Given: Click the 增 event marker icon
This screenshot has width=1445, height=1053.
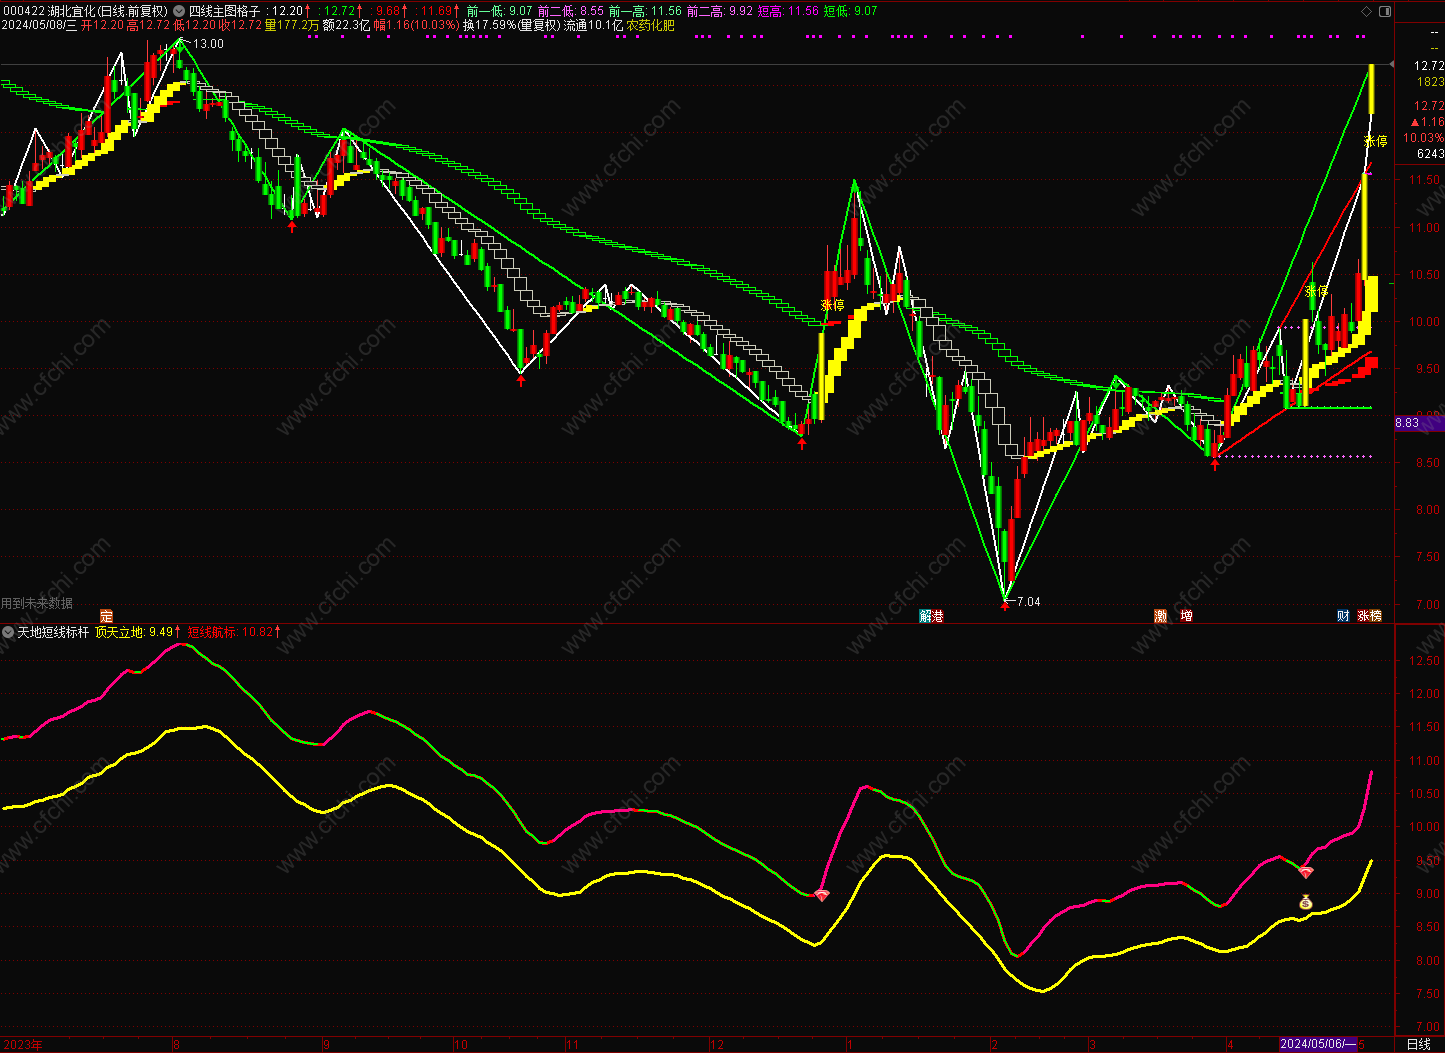Looking at the screenshot, I should pyautogui.click(x=1186, y=616).
